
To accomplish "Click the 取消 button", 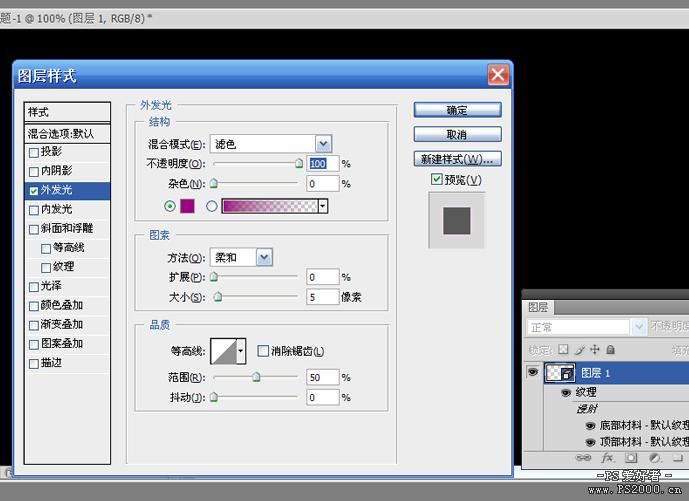I will click(x=457, y=134).
